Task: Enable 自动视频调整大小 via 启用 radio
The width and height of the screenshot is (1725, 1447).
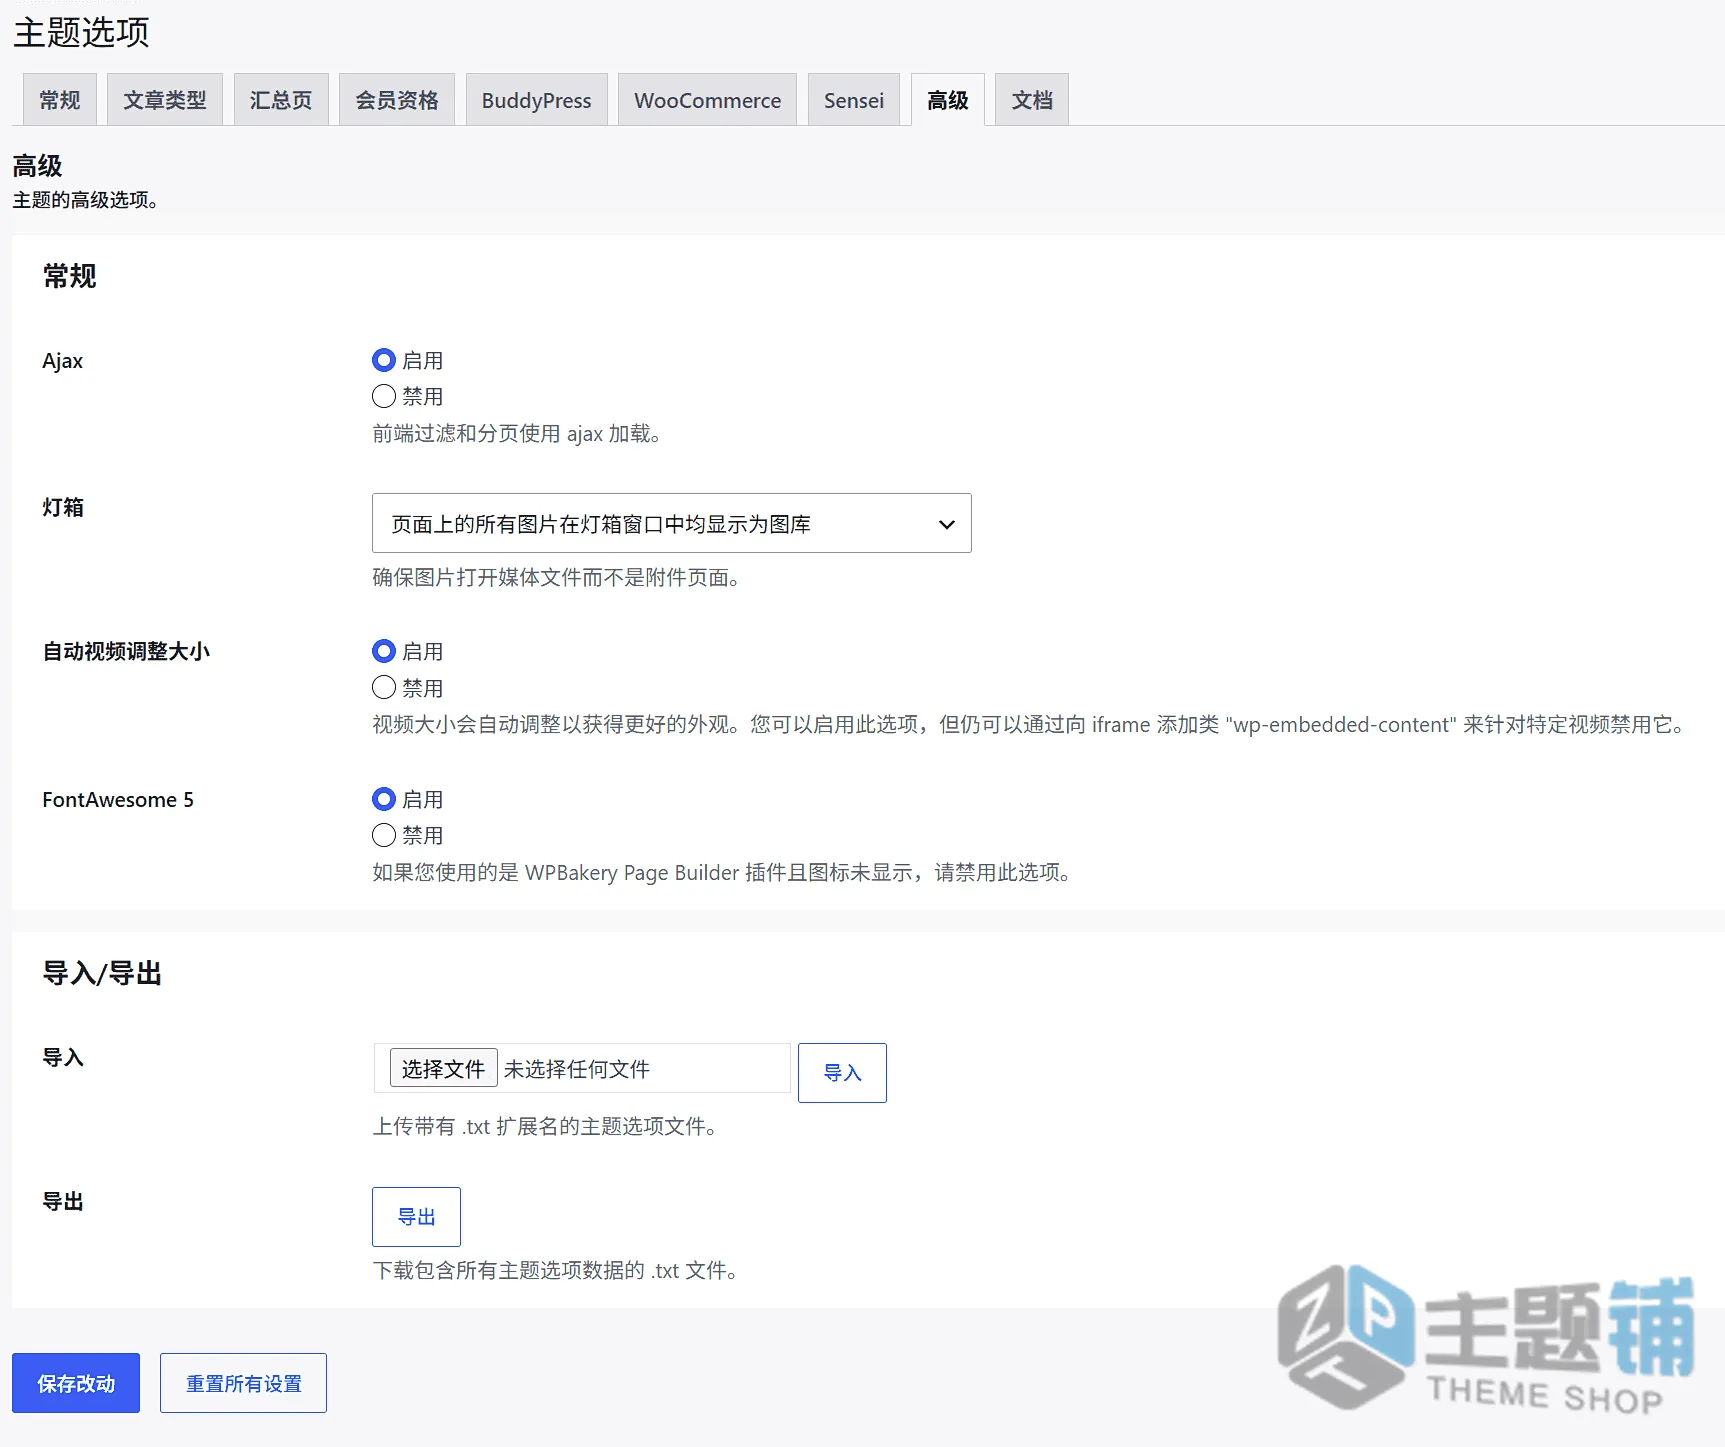Action: (384, 651)
